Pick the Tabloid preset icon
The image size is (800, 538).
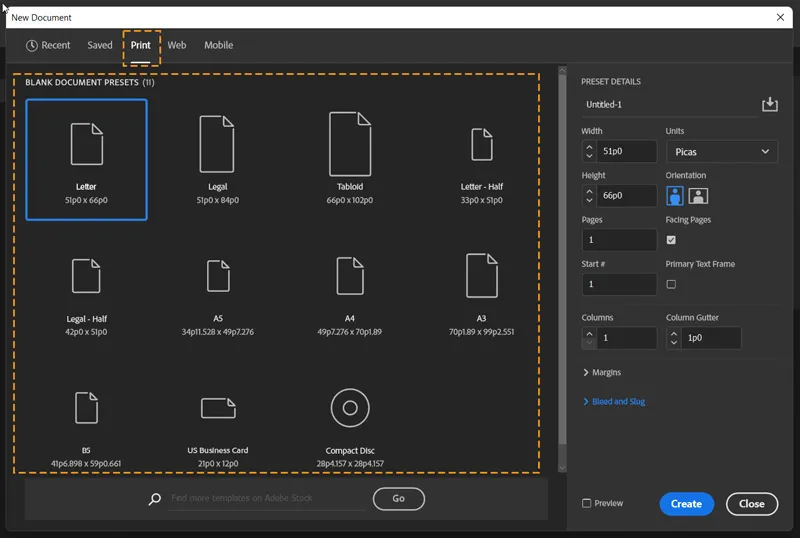click(x=350, y=144)
